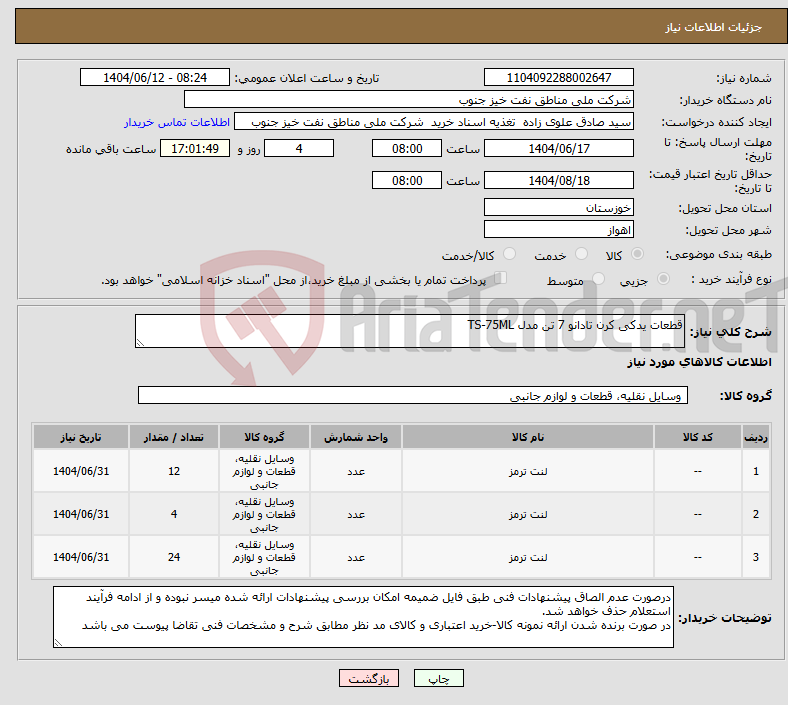Viewport: 788px width, 705px height.
Task: Select the جزیی purchase type radio
Action: click(663, 278)
